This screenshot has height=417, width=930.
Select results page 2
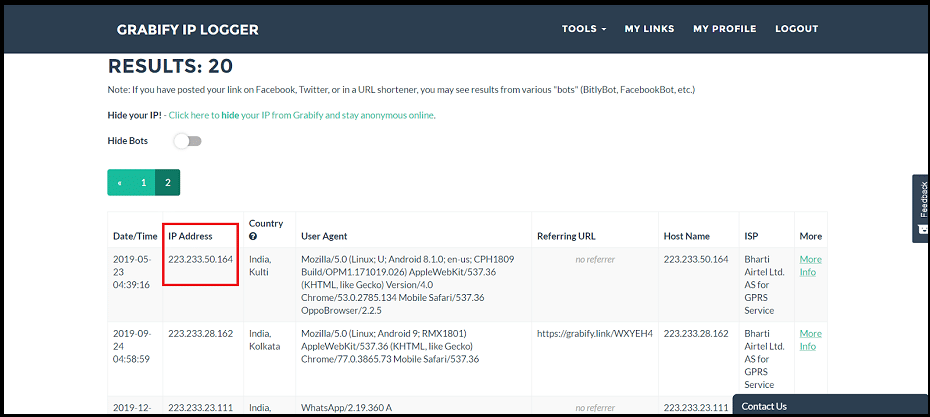(168, 183)
